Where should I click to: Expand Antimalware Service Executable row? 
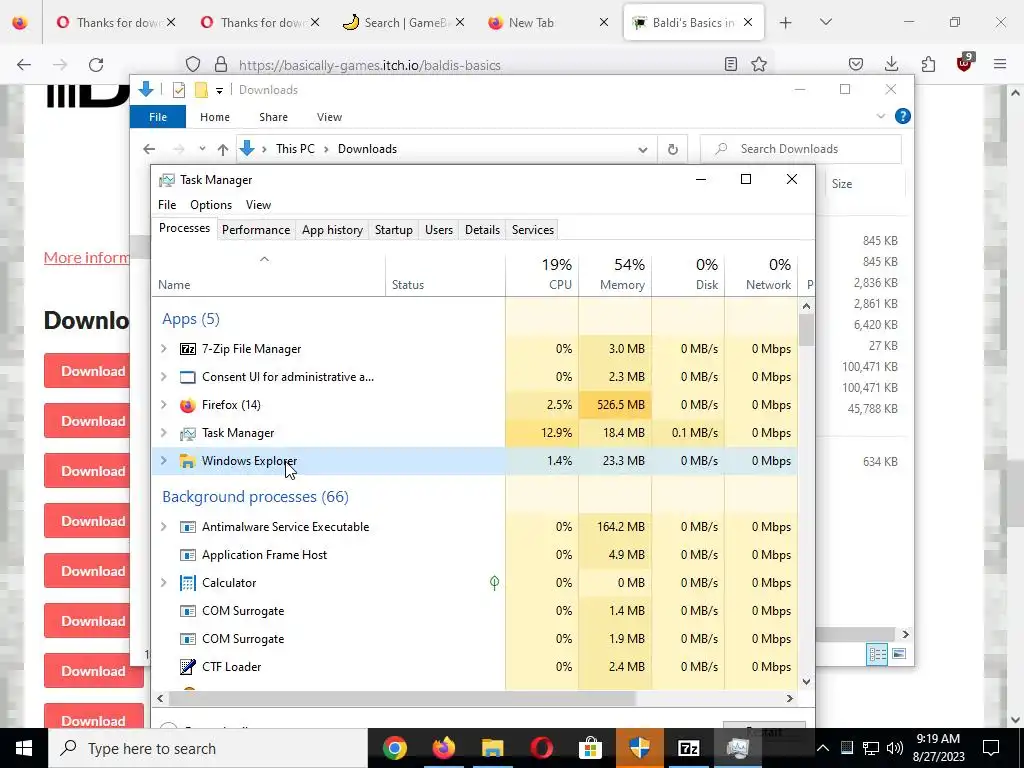click(164, 526)
